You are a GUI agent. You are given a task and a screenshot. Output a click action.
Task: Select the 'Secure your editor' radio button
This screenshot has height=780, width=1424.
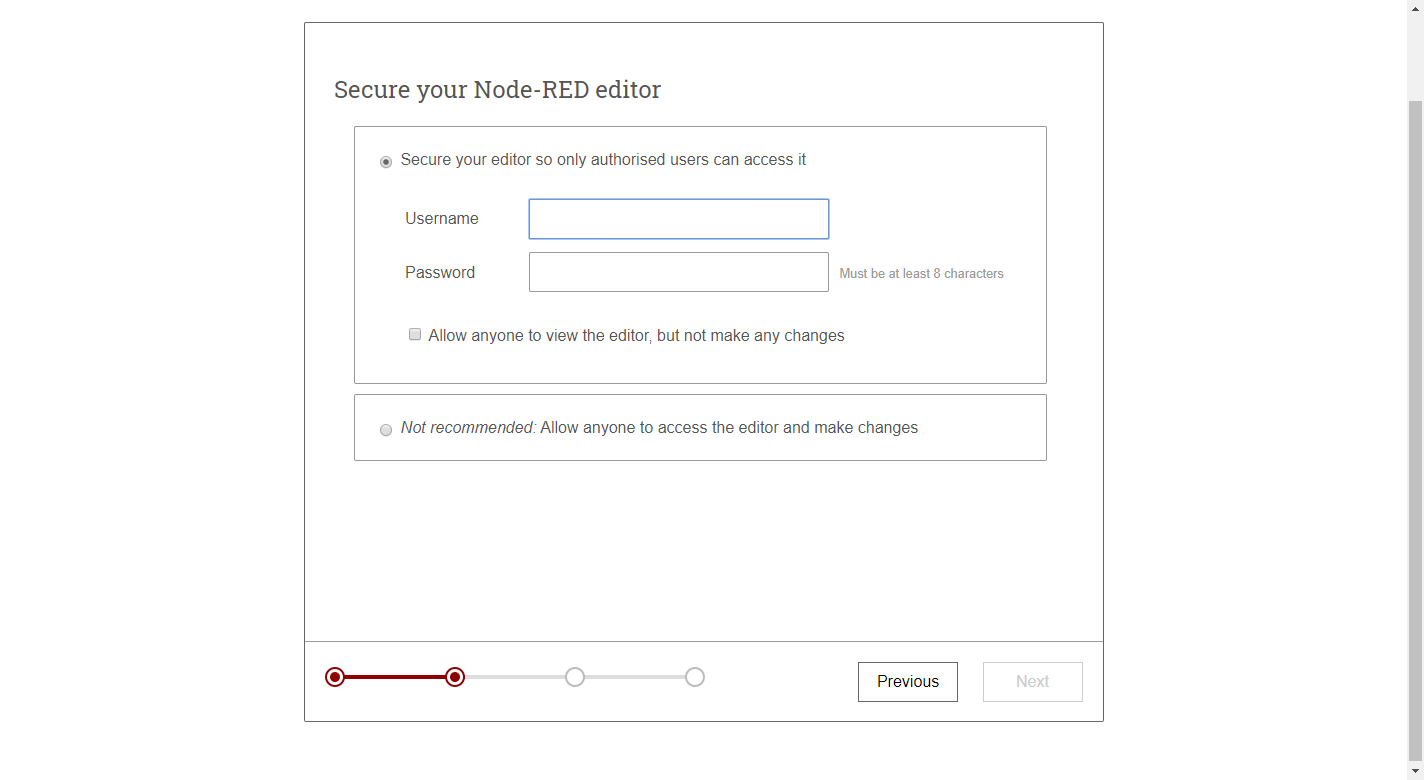coord(386,162)
